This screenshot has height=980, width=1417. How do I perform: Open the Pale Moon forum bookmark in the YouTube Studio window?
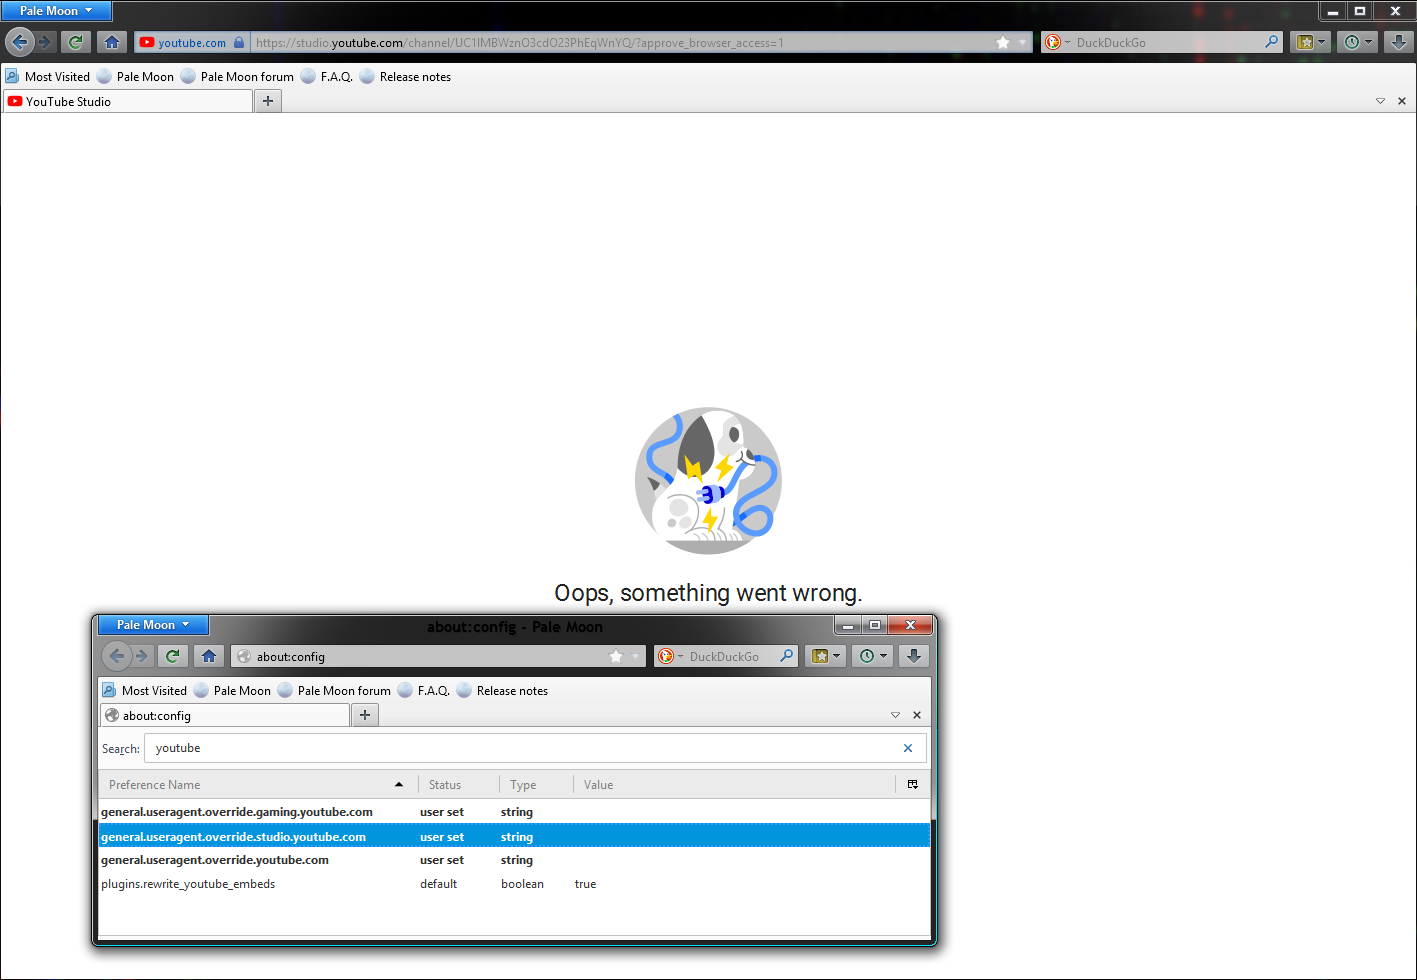coord(237,76)
